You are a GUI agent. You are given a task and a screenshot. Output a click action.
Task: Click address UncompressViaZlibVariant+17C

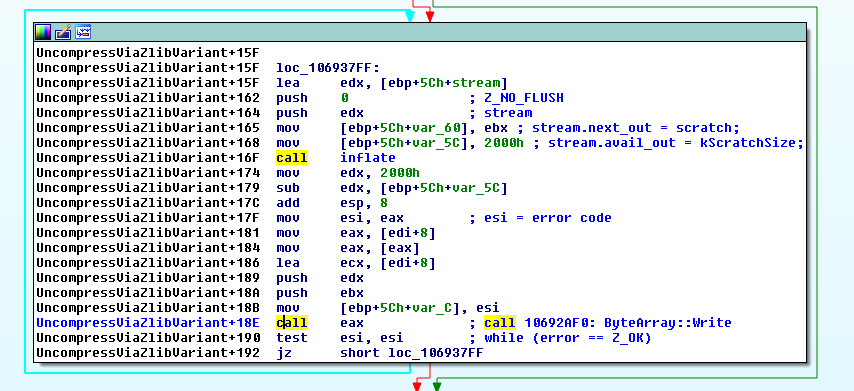148,203
